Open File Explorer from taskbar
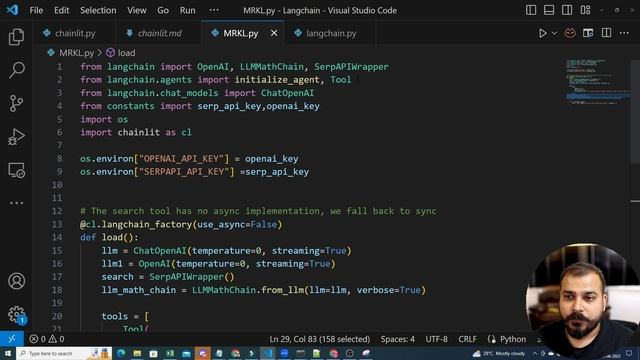640x360 pixels. 137,353
